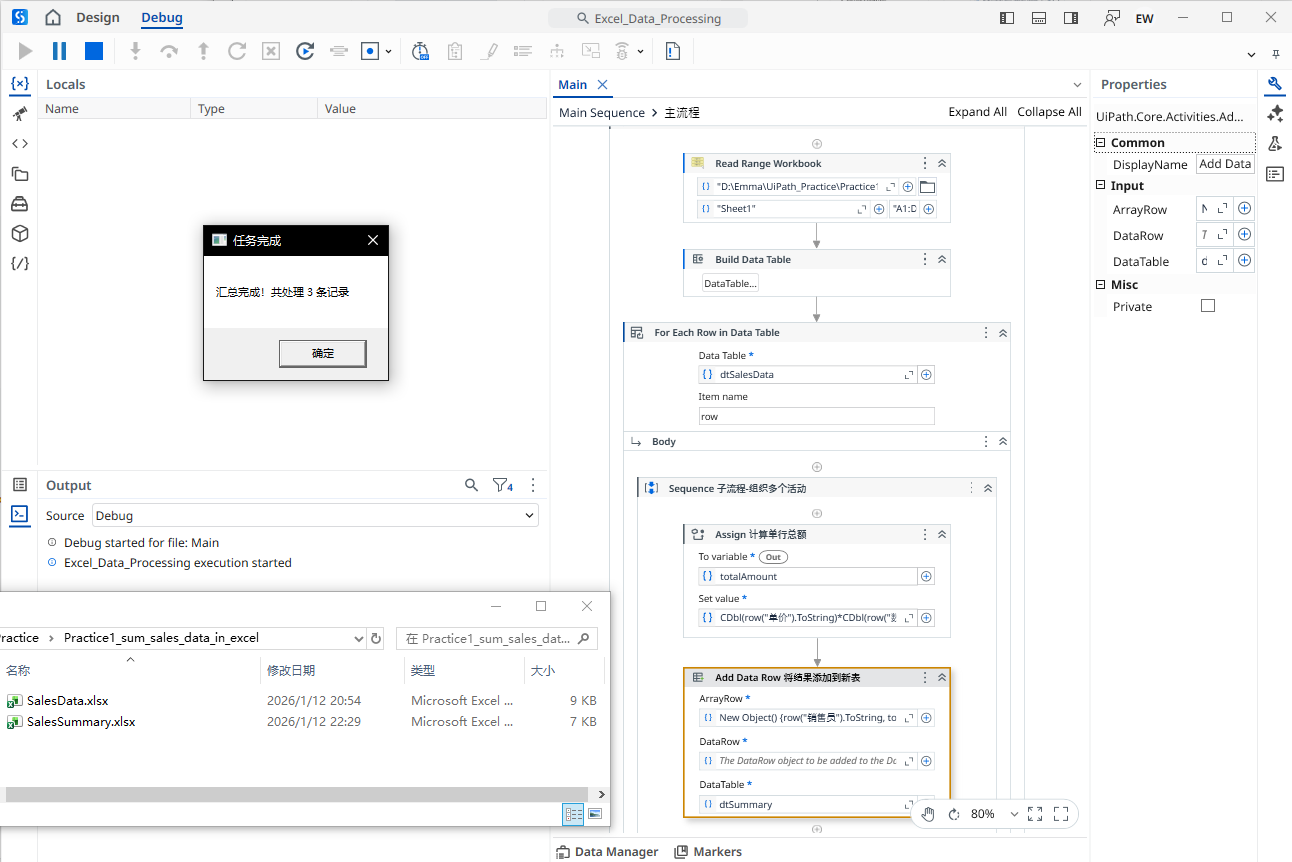Open the Markers tab
The image size is (1292, 862).
click(x=708, y=852)
